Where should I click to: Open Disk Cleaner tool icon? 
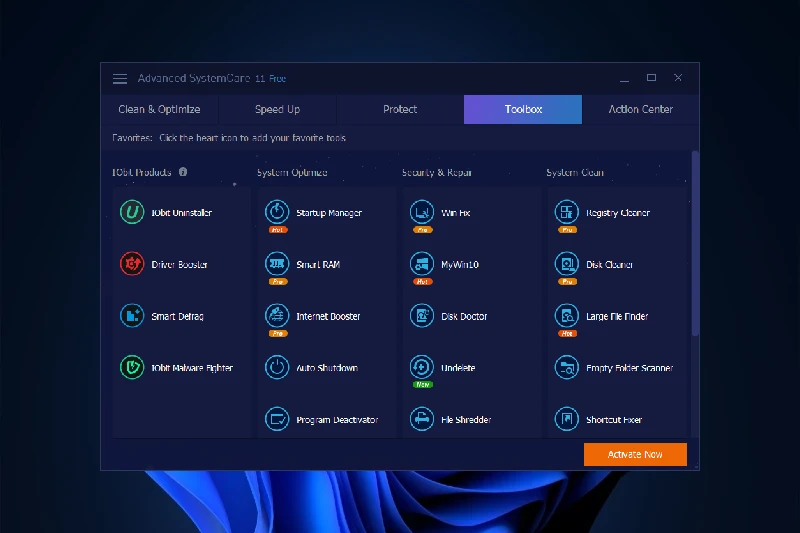[567, 264]
